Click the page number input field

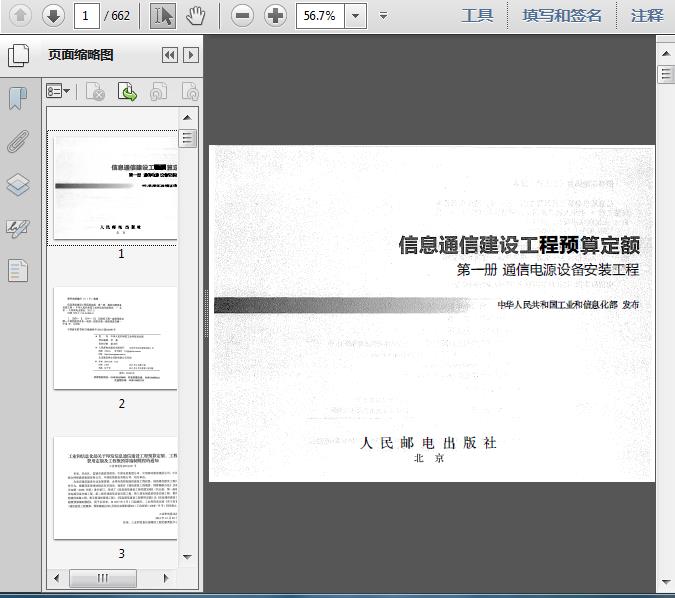[87, 16]
